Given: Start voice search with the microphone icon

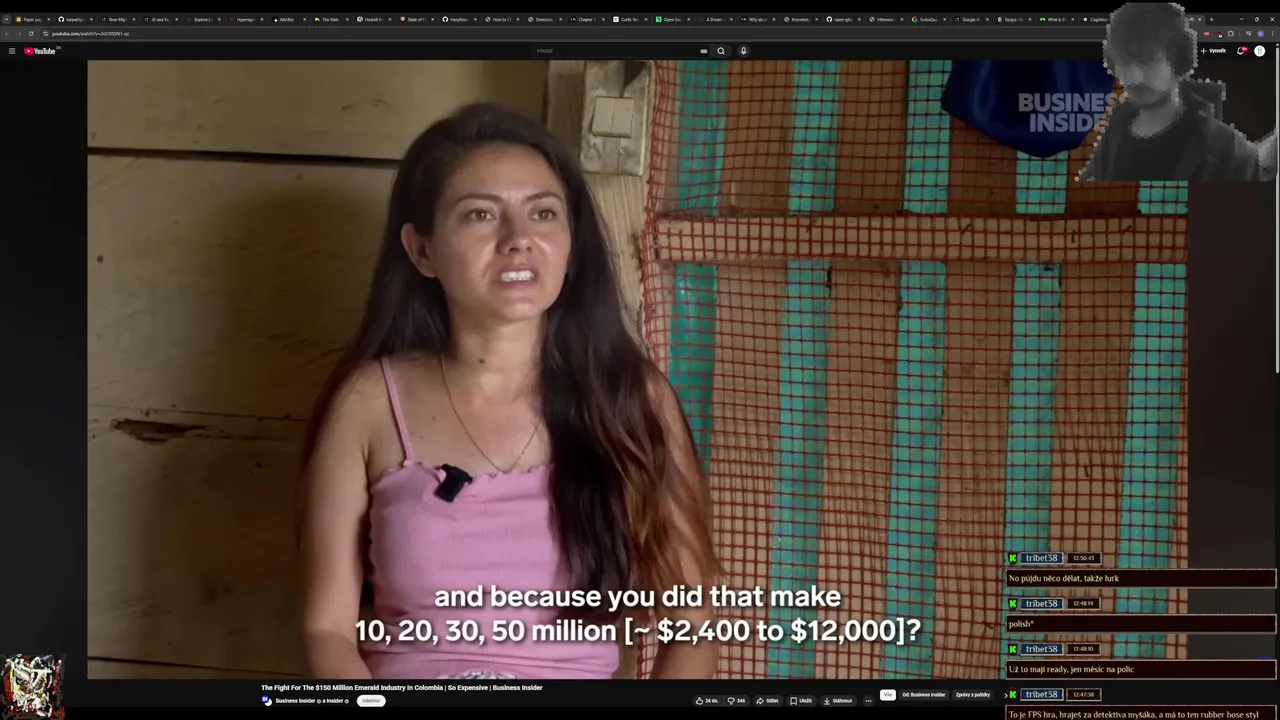Looking at the screenshot, I should tap(743, 51).
